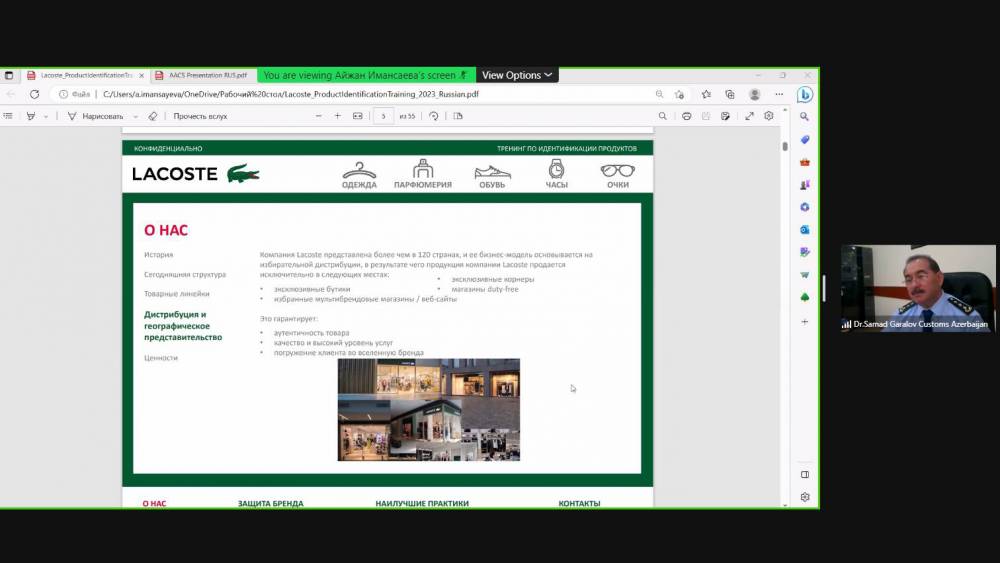Open the View Options dropdown
The width and height of the screenshot is (1000, 563).
(517, 75)
